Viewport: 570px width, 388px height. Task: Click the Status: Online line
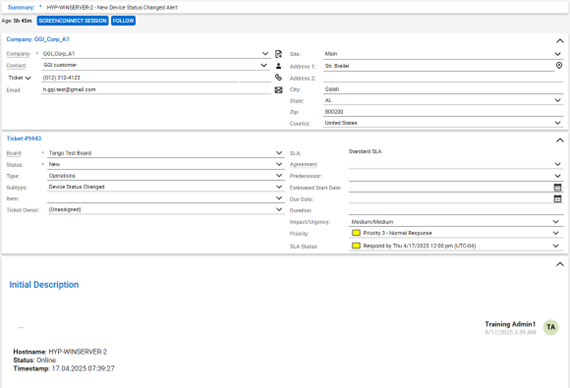tap(35, 360)
